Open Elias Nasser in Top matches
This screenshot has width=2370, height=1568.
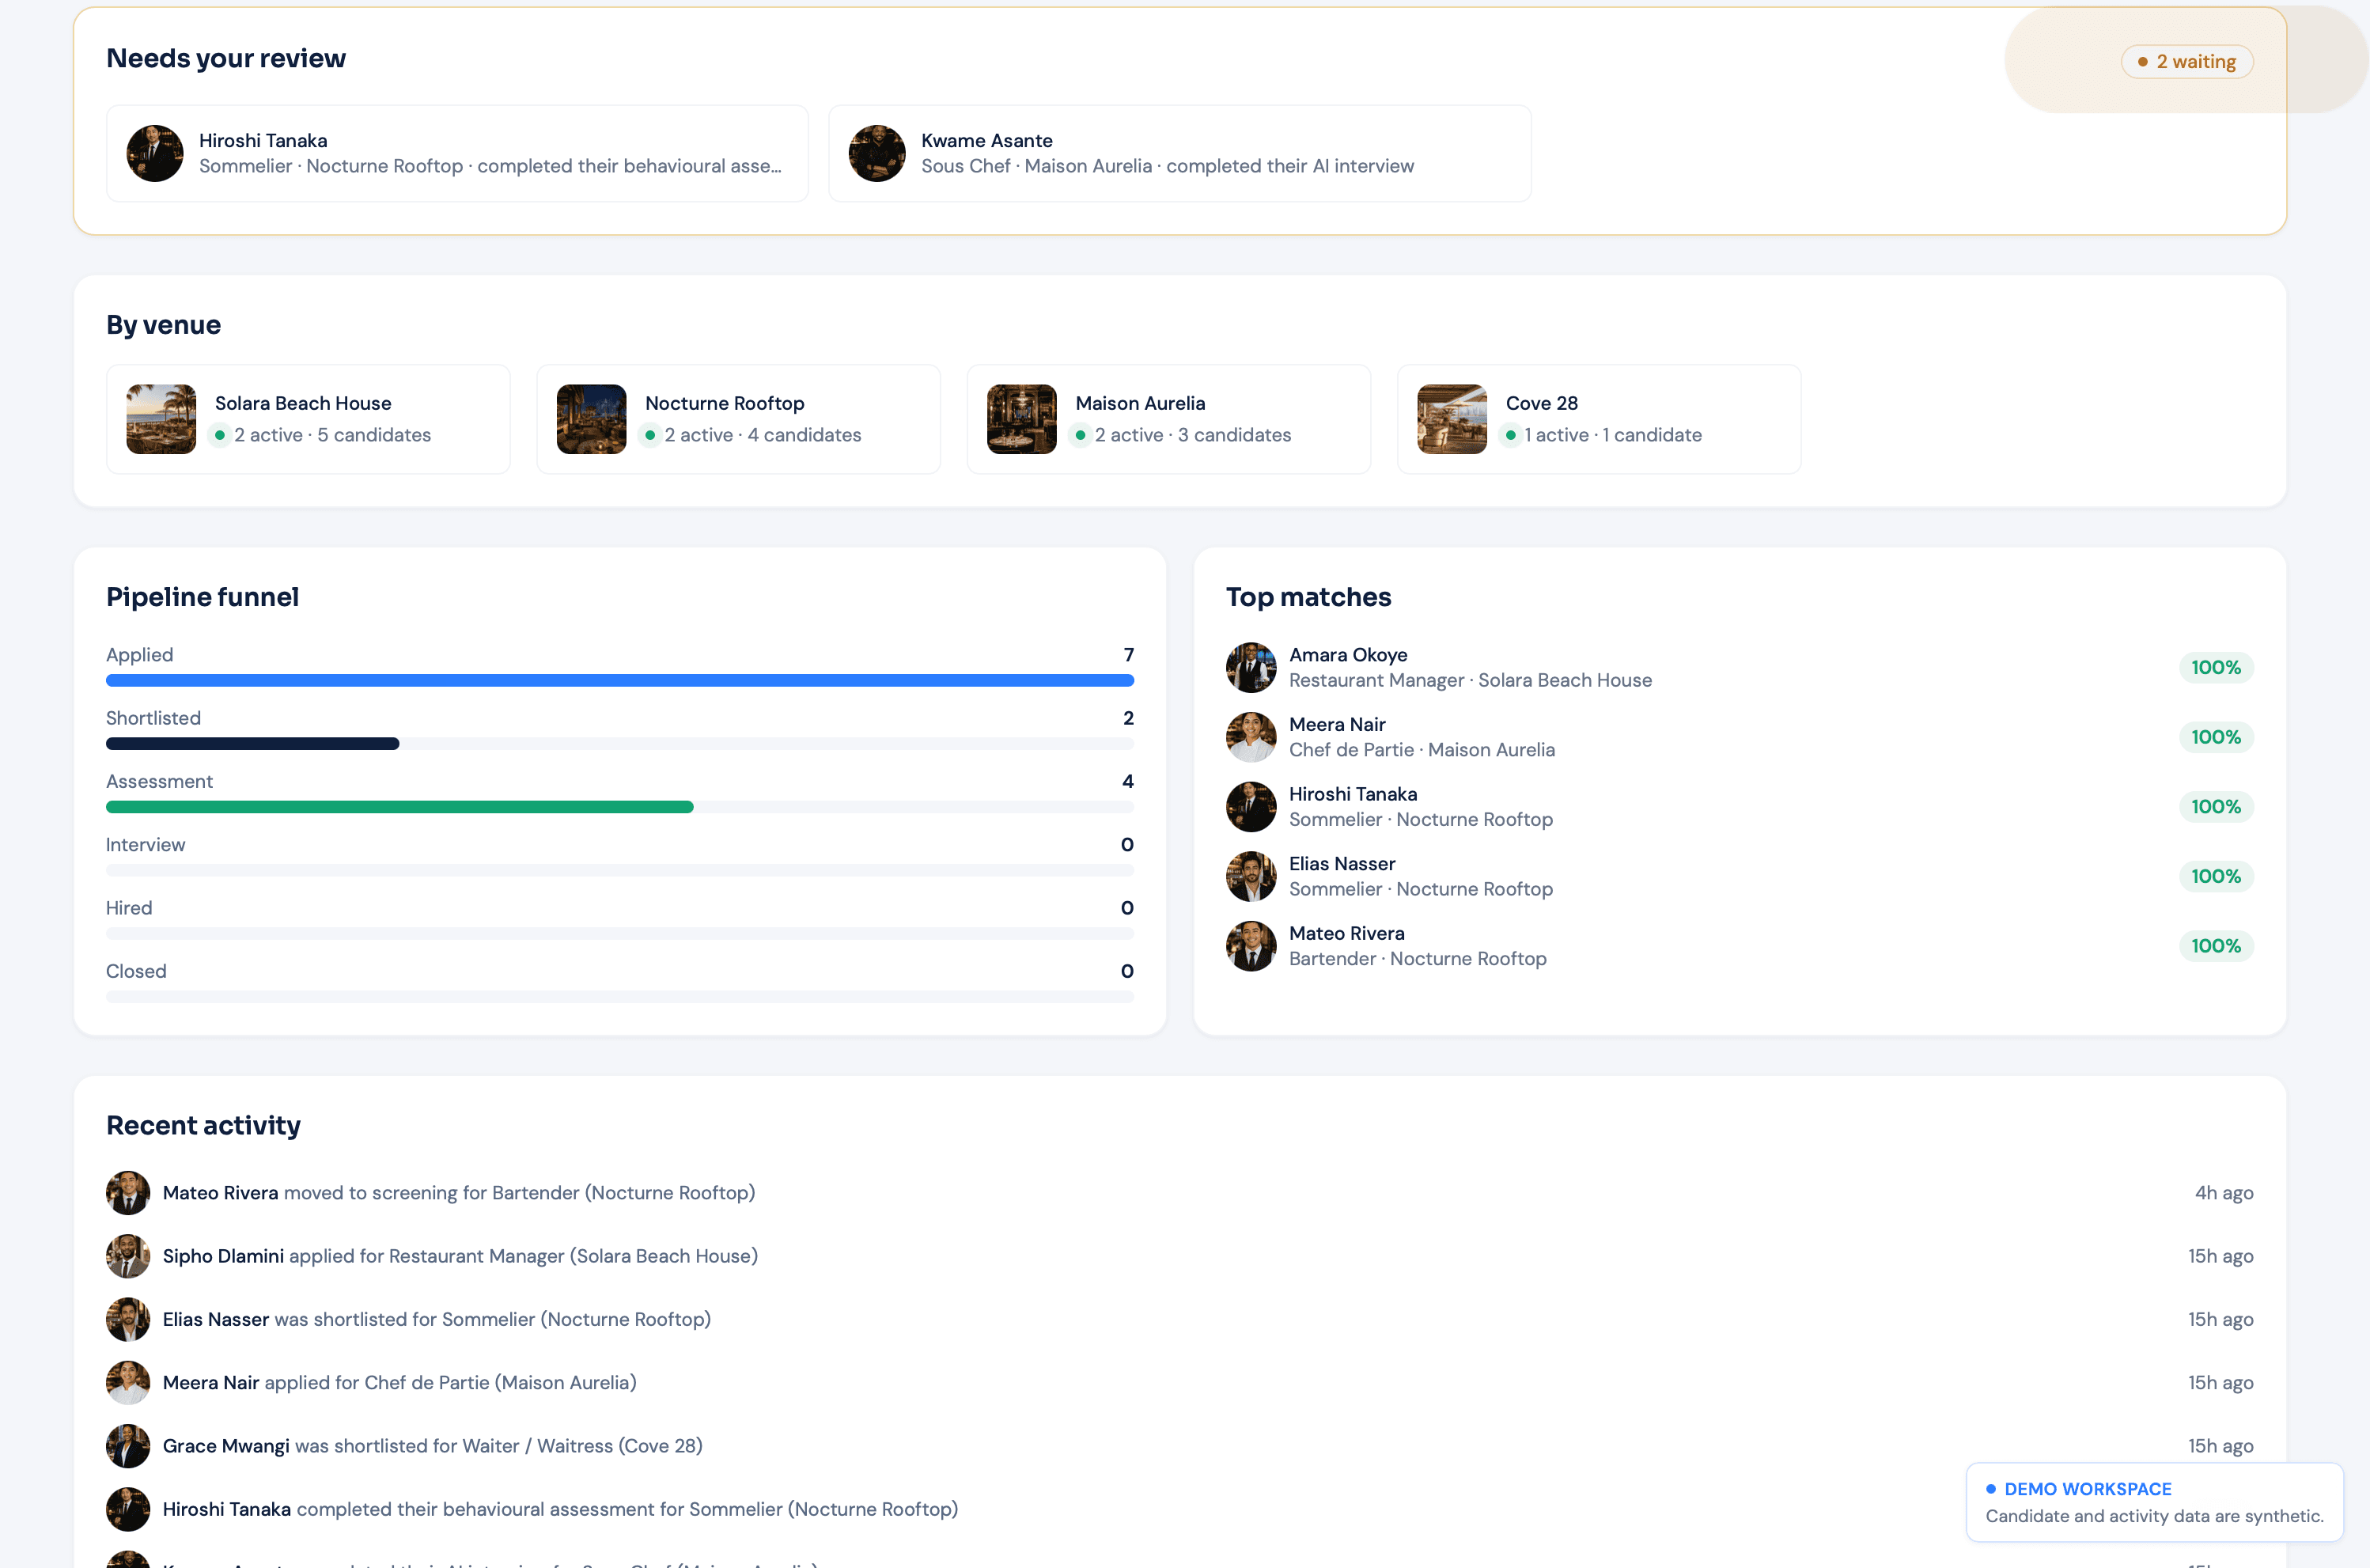tap(1739, 876)
